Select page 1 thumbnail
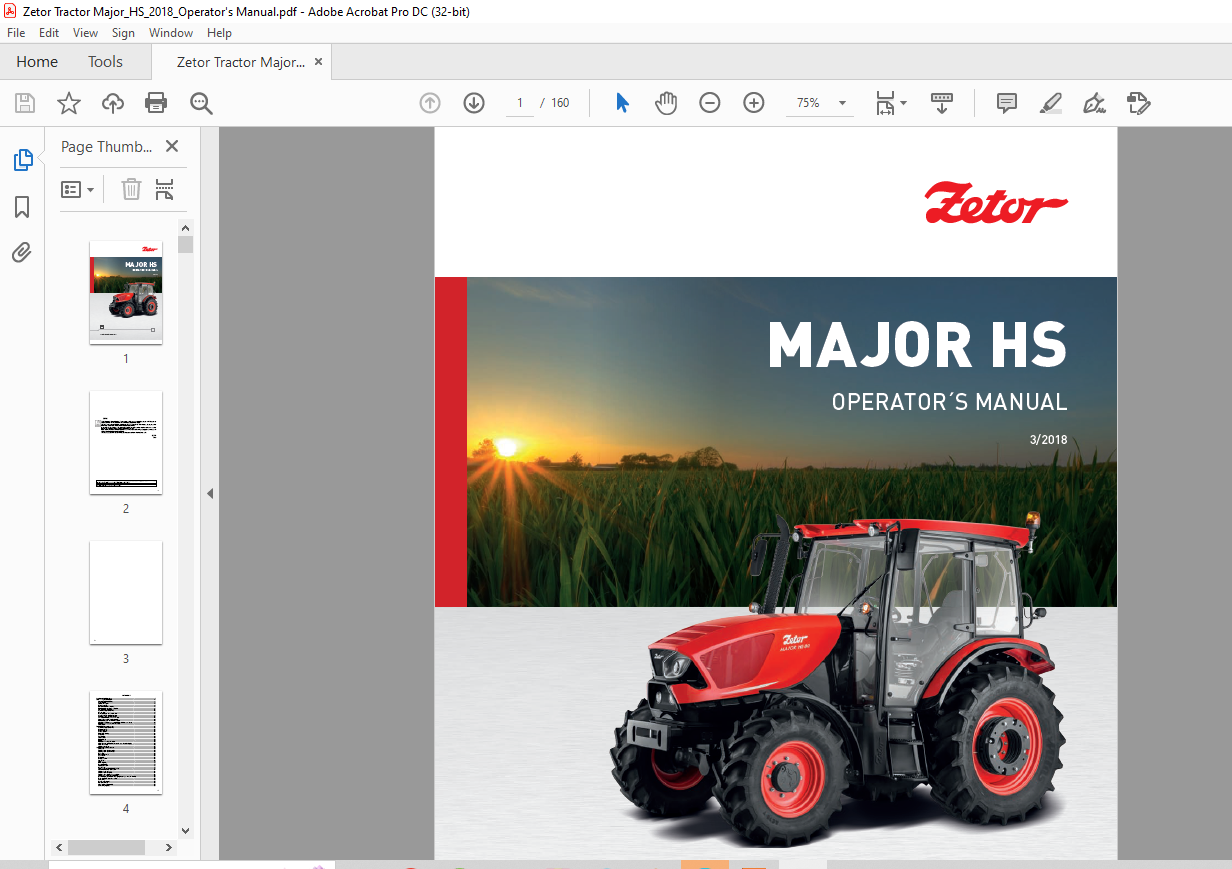 126,292
